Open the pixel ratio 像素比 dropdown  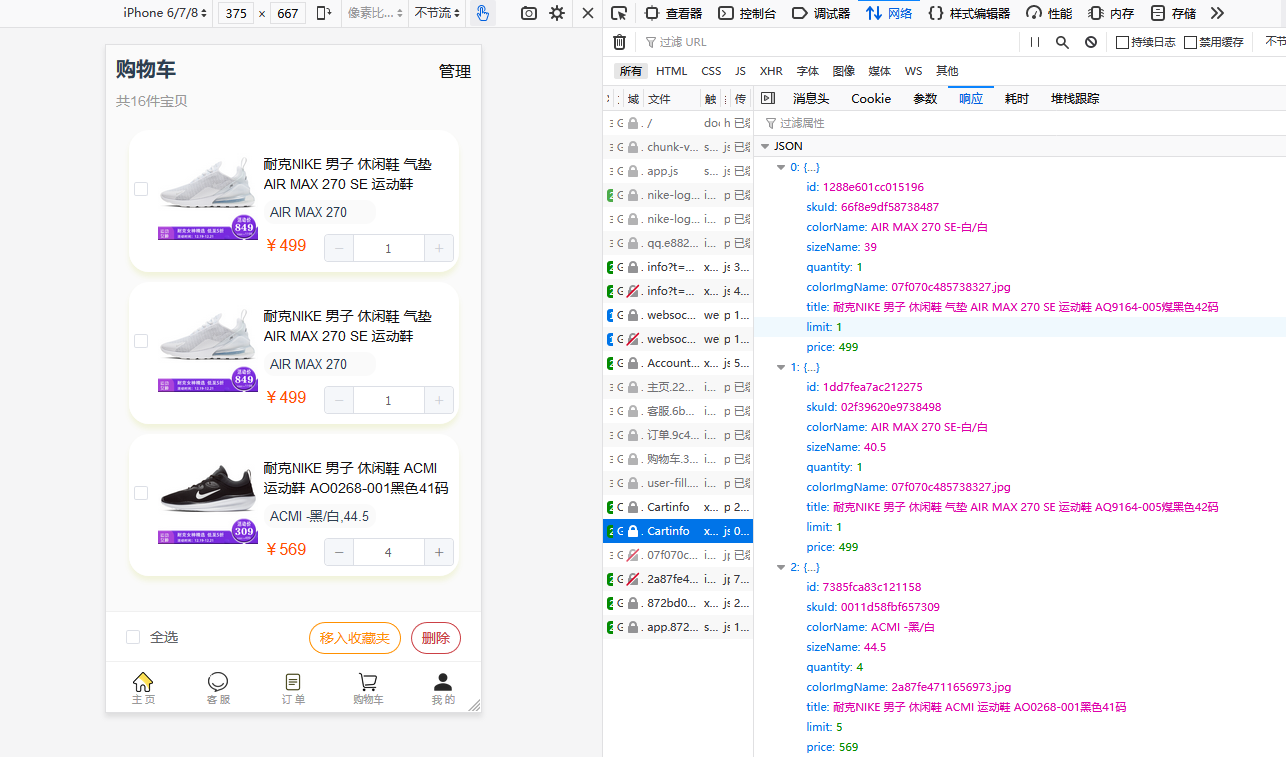click(x=375, y=13)
